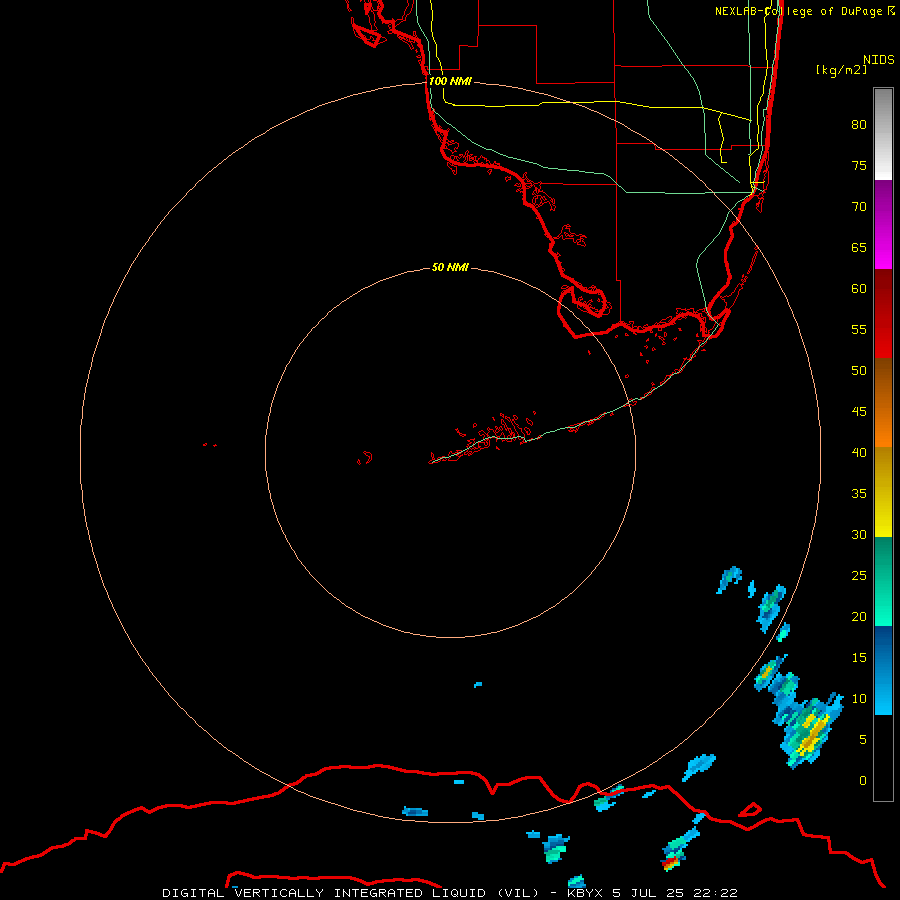Click the 22:22 timestamp in the caption
Viewport: 900px width, 900px height.
coord(715,893)
